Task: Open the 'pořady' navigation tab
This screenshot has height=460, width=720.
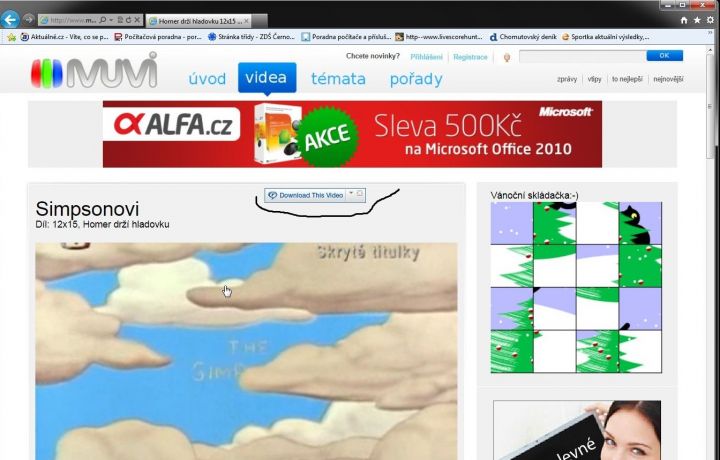Action: [416, 79]
